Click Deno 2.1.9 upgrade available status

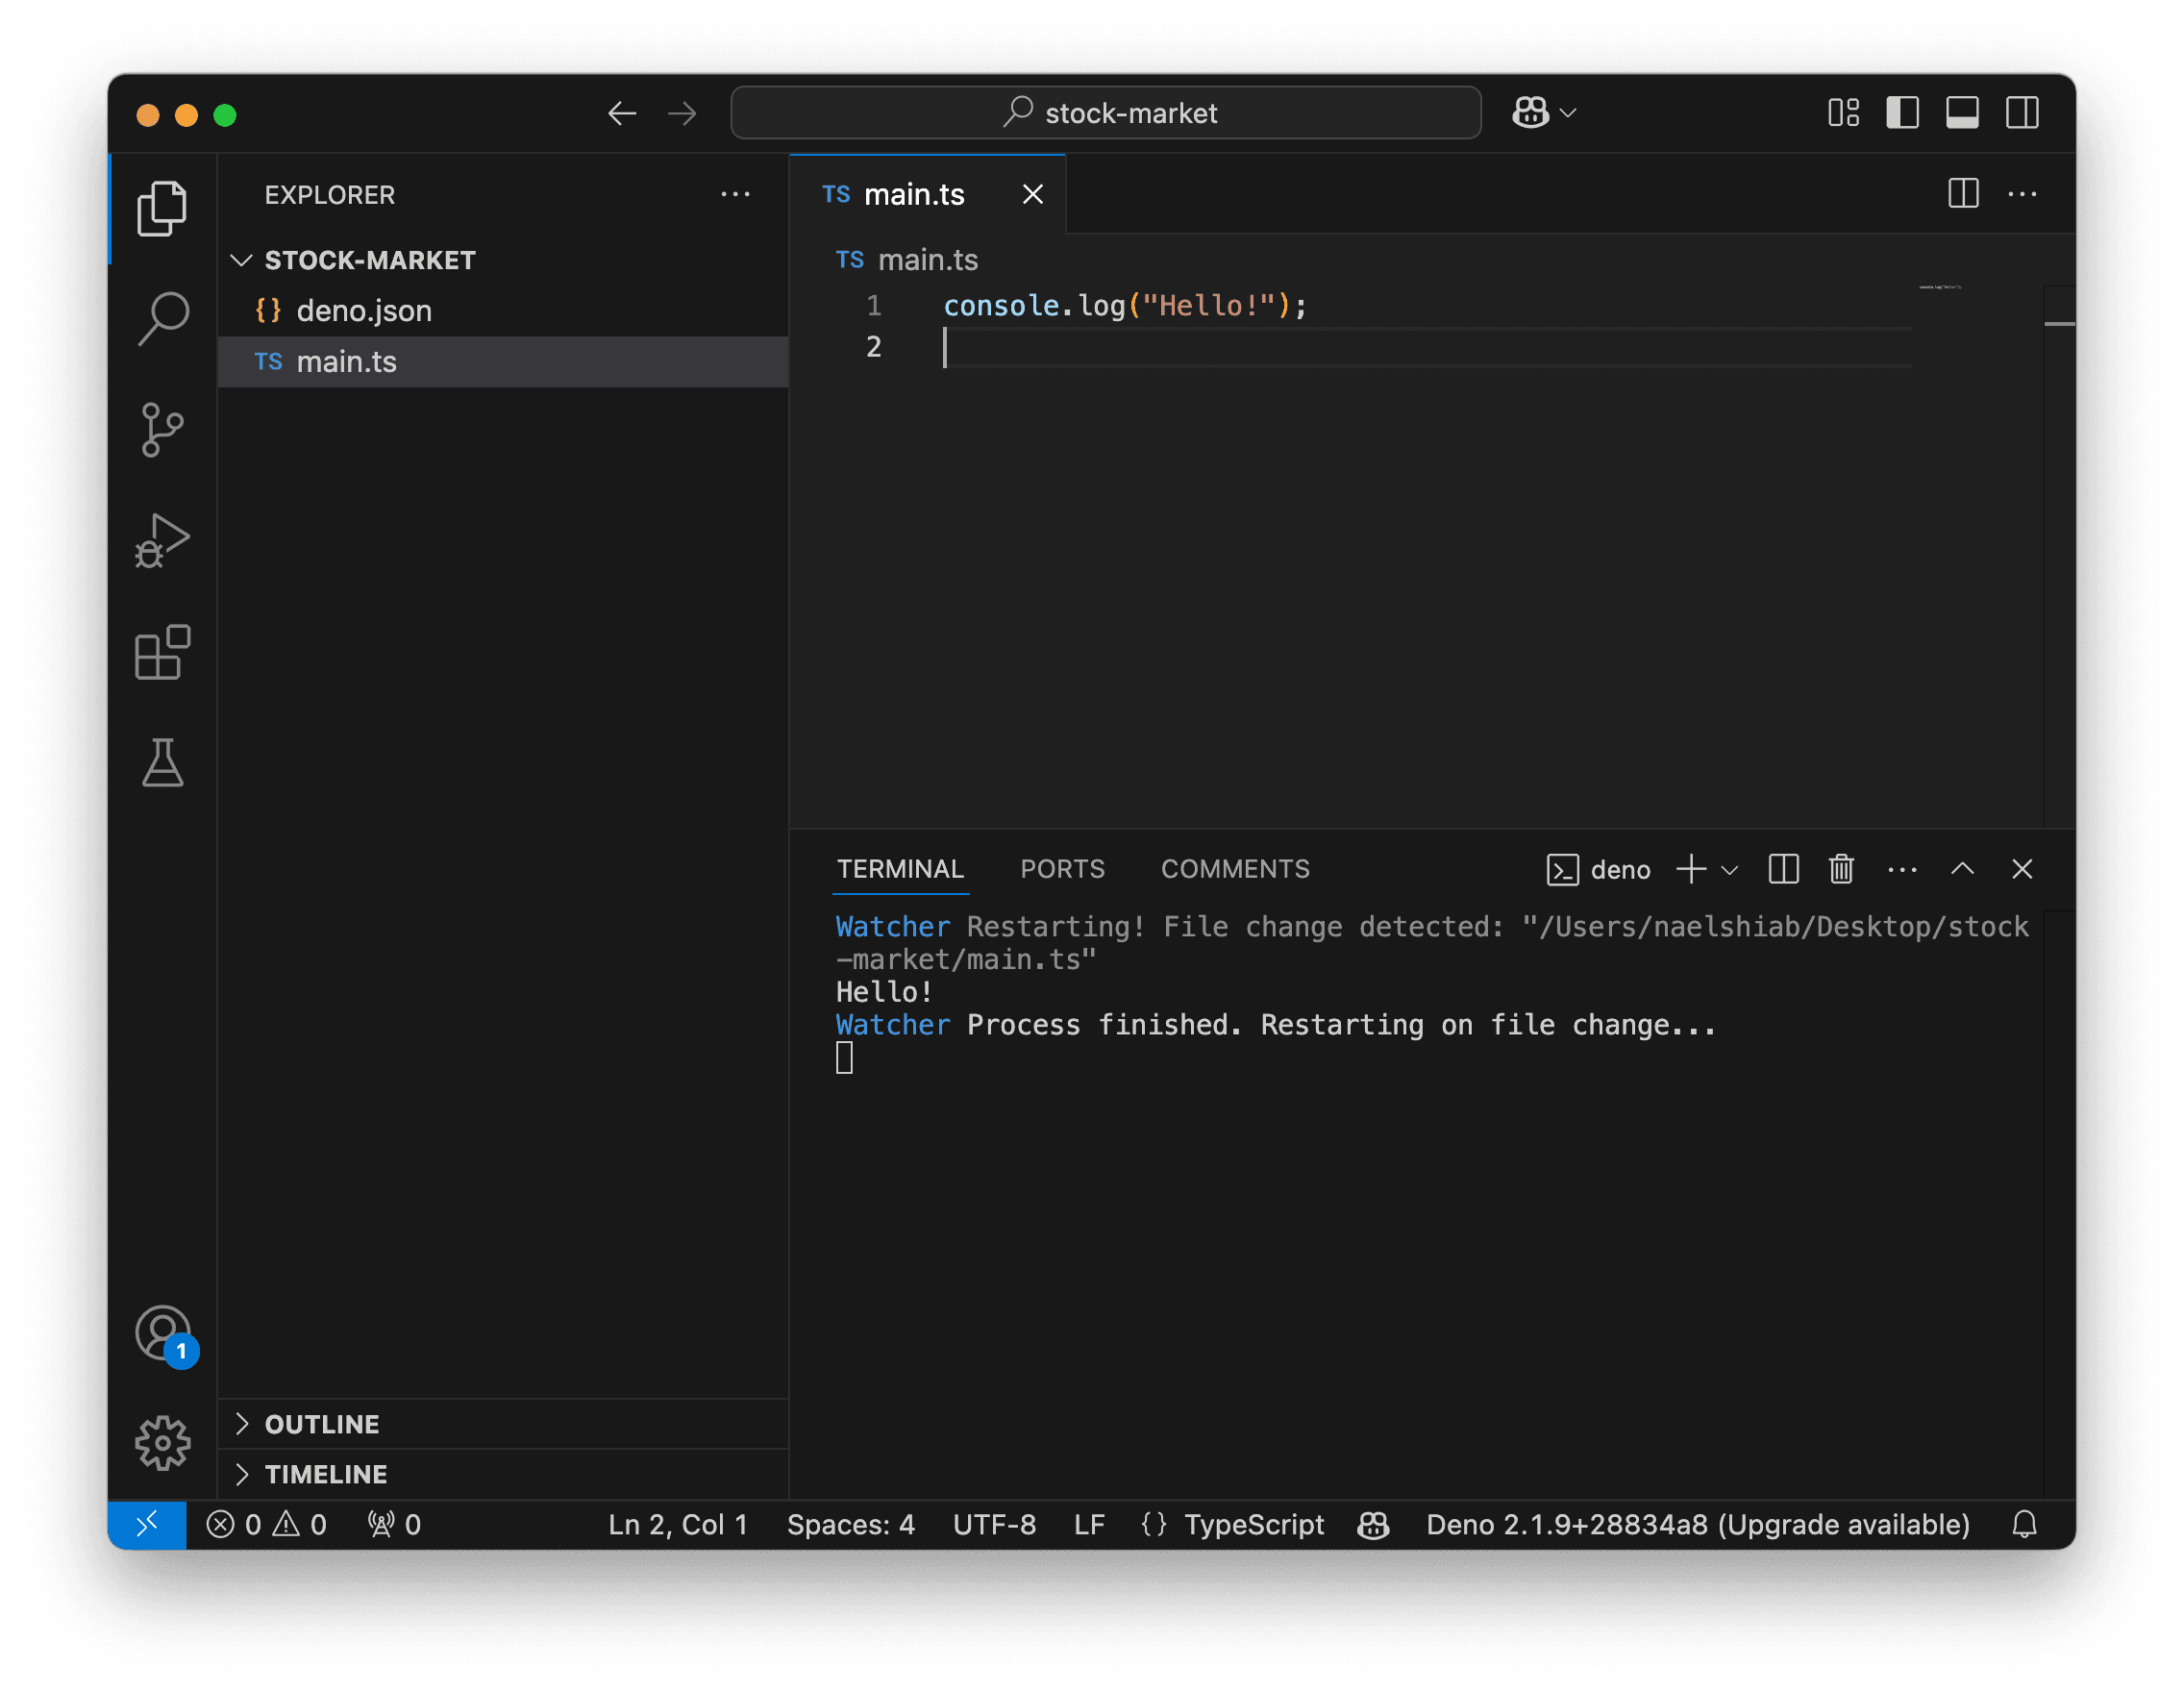click(1697, 1524)
